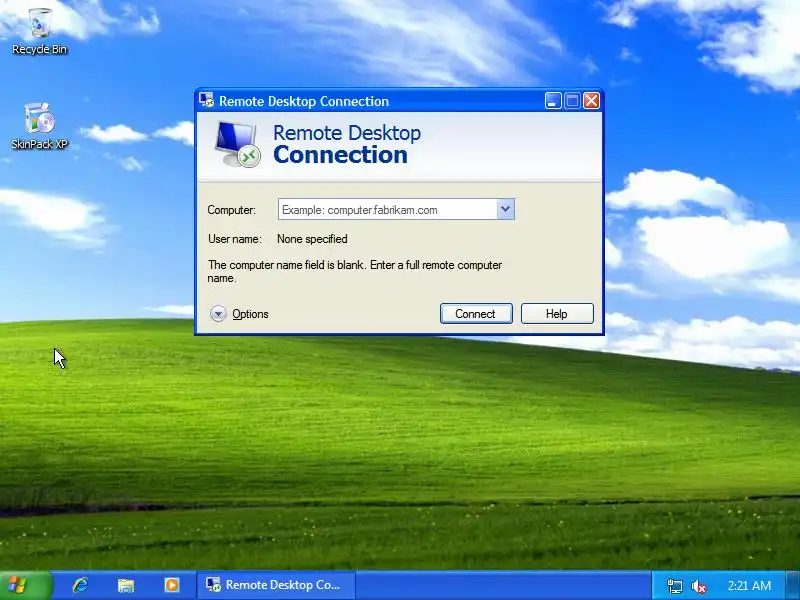
Task: Launch Internet Explorer from quick launch
Action: pyautogui.click(x=80, y=585)
